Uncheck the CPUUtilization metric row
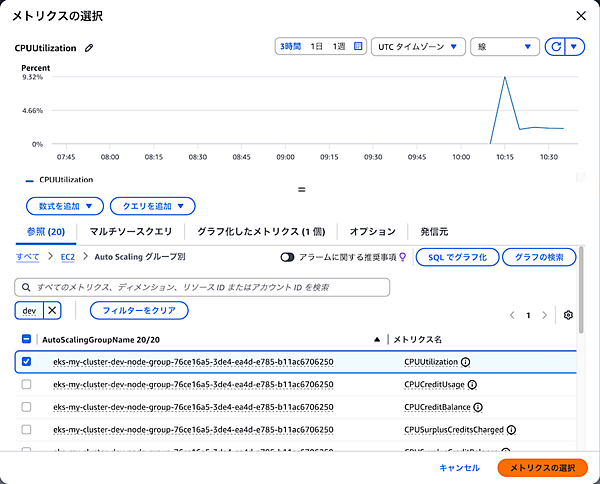Screen dimensions: 600x484 click(x=27, y=362)
